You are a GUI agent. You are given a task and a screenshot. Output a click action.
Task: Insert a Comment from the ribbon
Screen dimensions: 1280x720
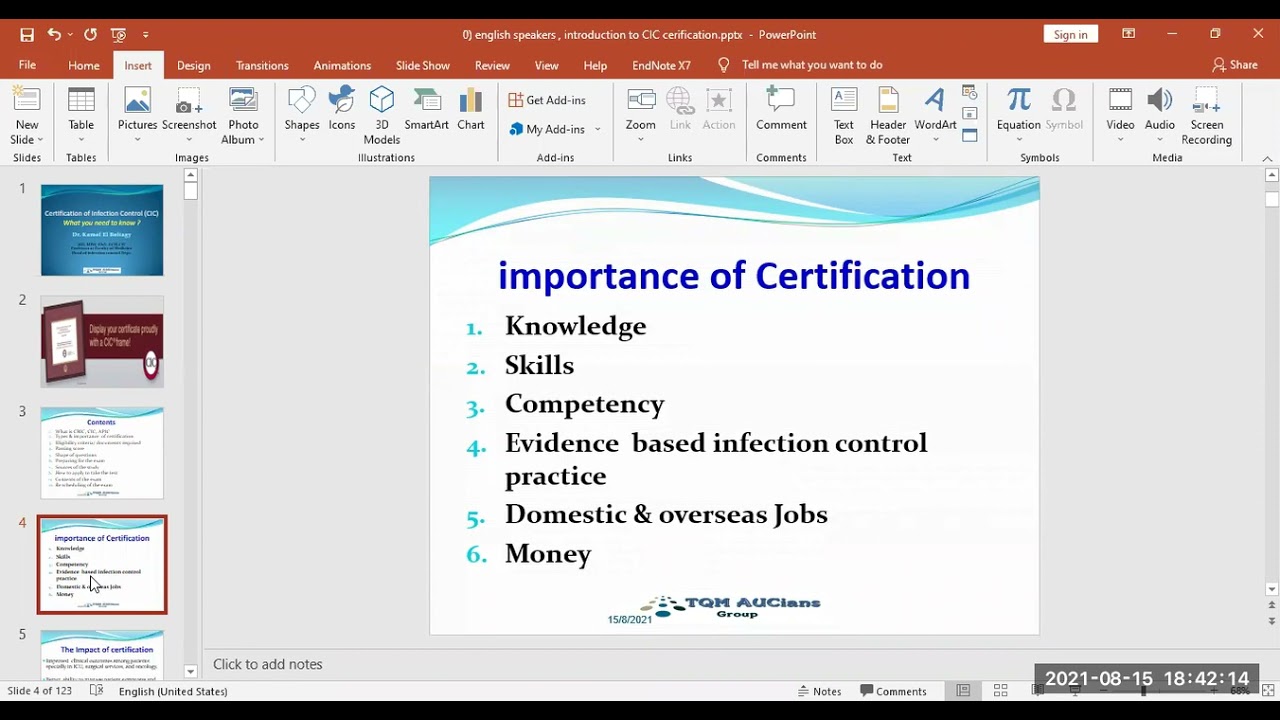[781, 110]
